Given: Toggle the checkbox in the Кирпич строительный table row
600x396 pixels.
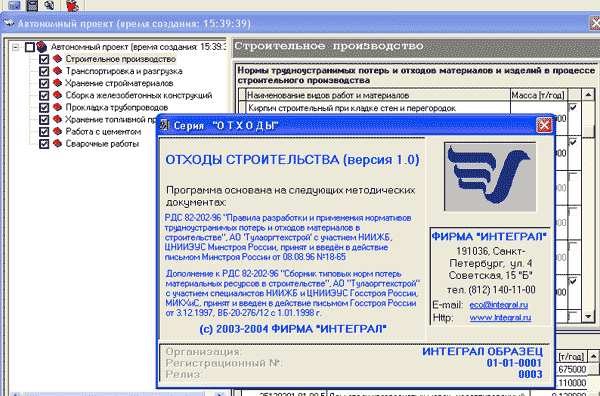Looking at the screenshot, I should tap(573, 108).
